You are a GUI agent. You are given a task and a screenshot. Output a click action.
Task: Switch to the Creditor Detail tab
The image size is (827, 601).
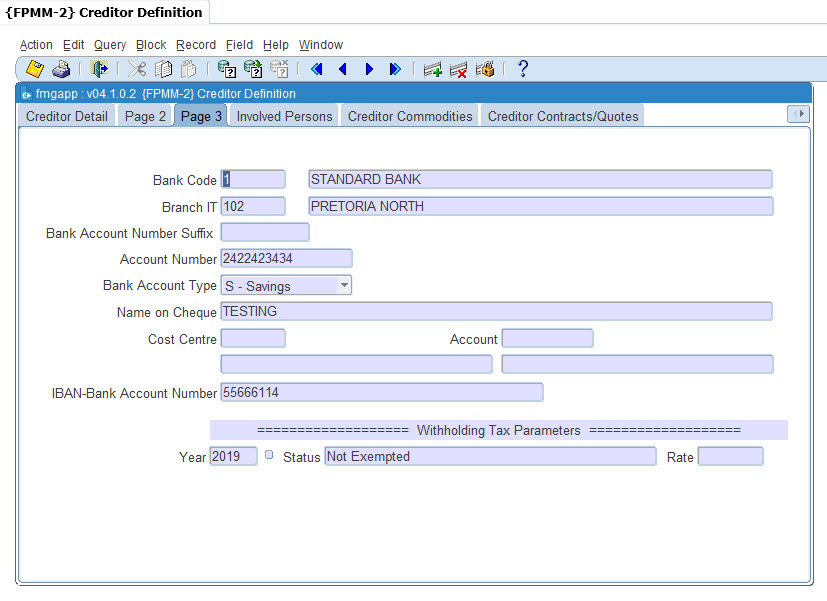tap(67, 116)
